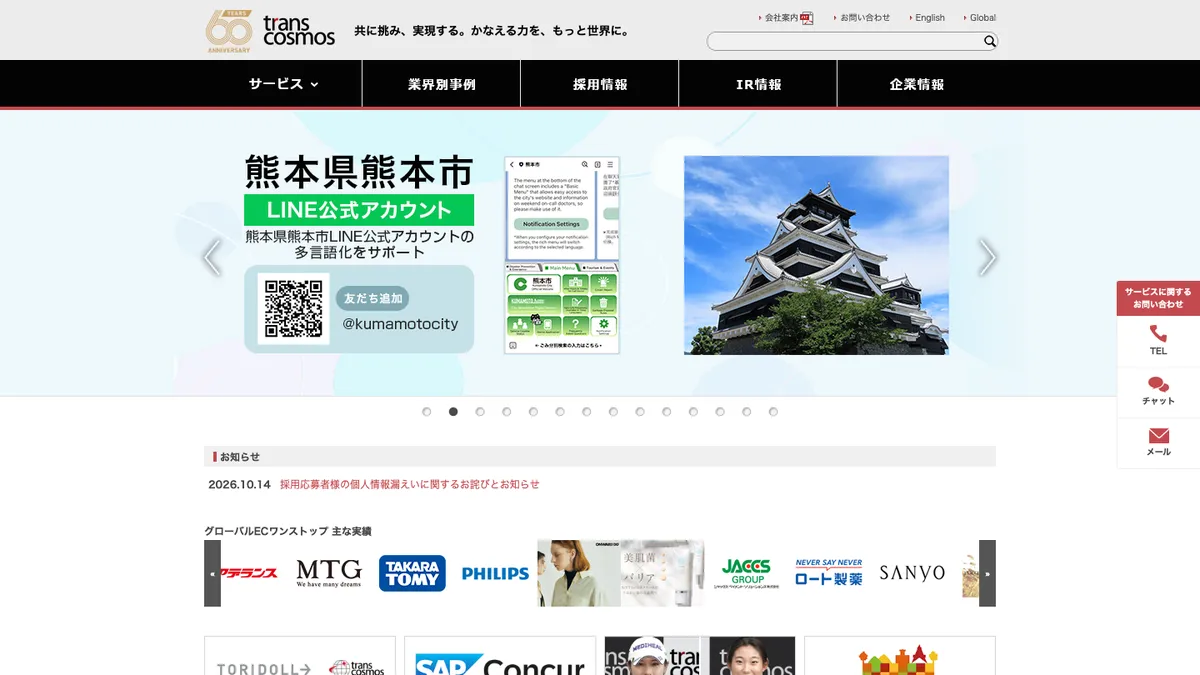This screenshot has width=1200, height=675.
Task: Click the TAKARA TOMY logo
Action: point(412,573)
